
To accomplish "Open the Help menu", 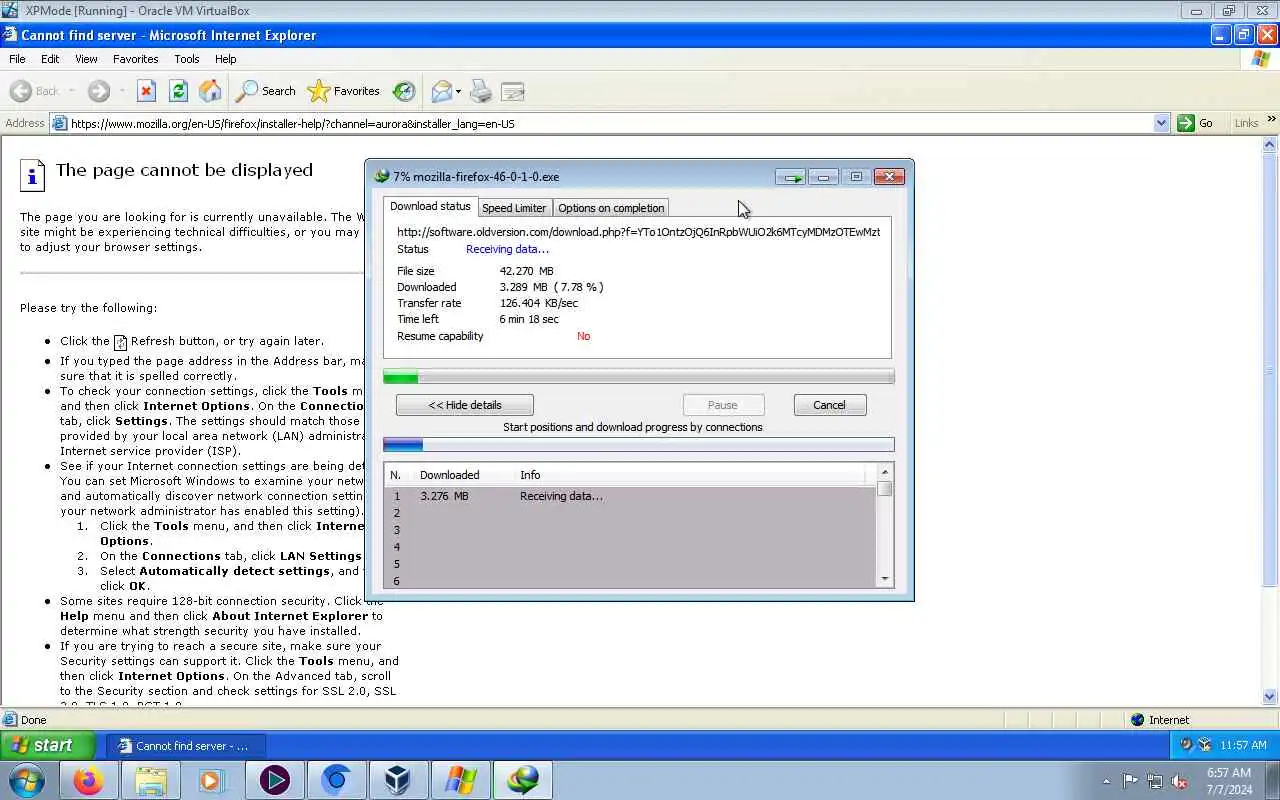I will click(225, 59).
